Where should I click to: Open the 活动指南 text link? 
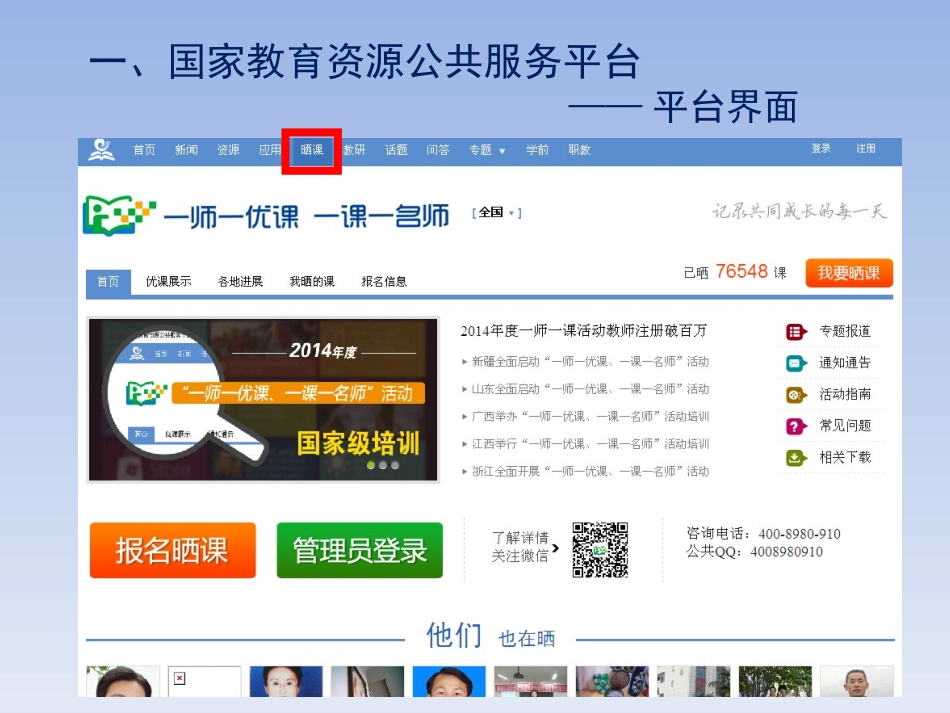[x=845, y=394]
